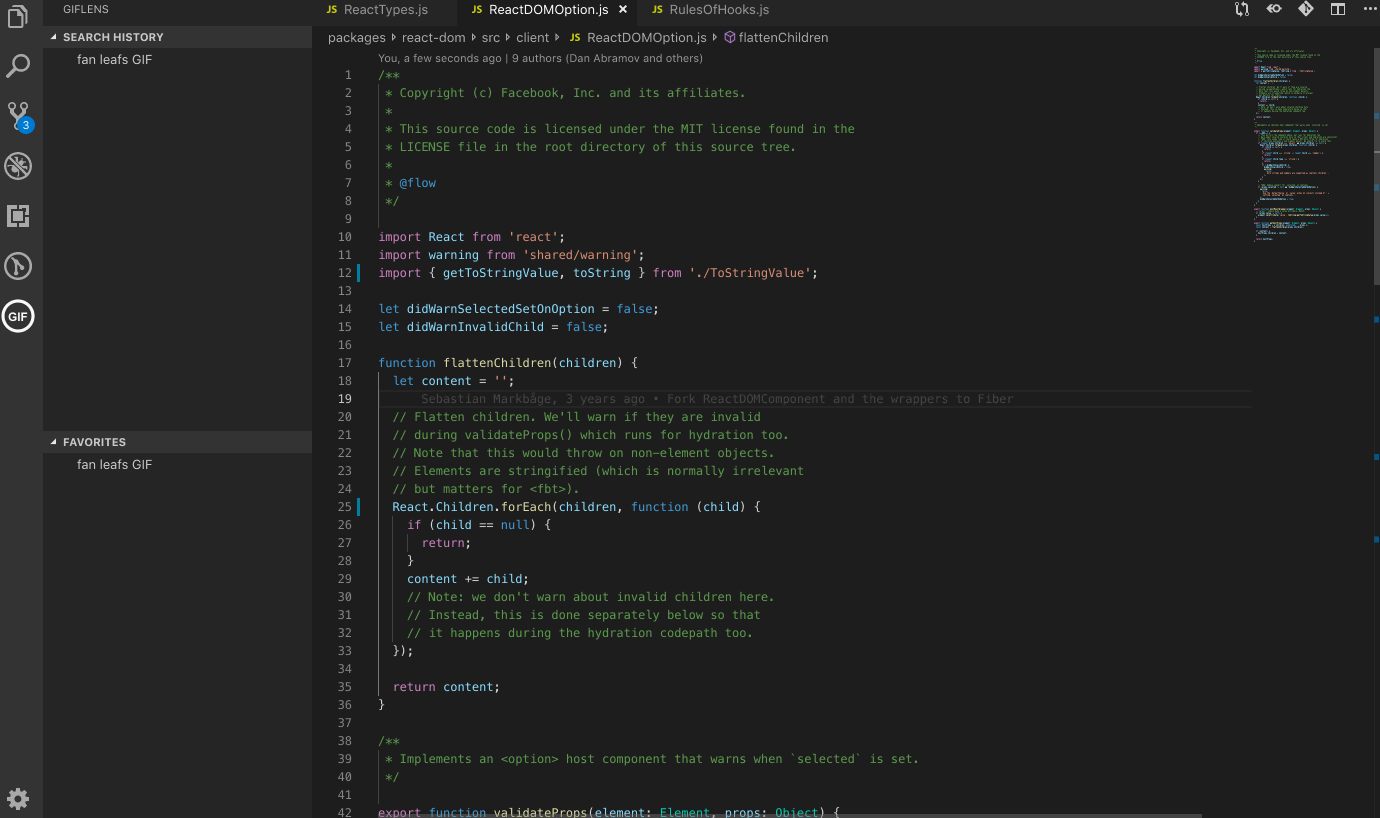
Task: Click the '9 authors (Dan Abramov and others)' code lens
Action: [607, 58]
